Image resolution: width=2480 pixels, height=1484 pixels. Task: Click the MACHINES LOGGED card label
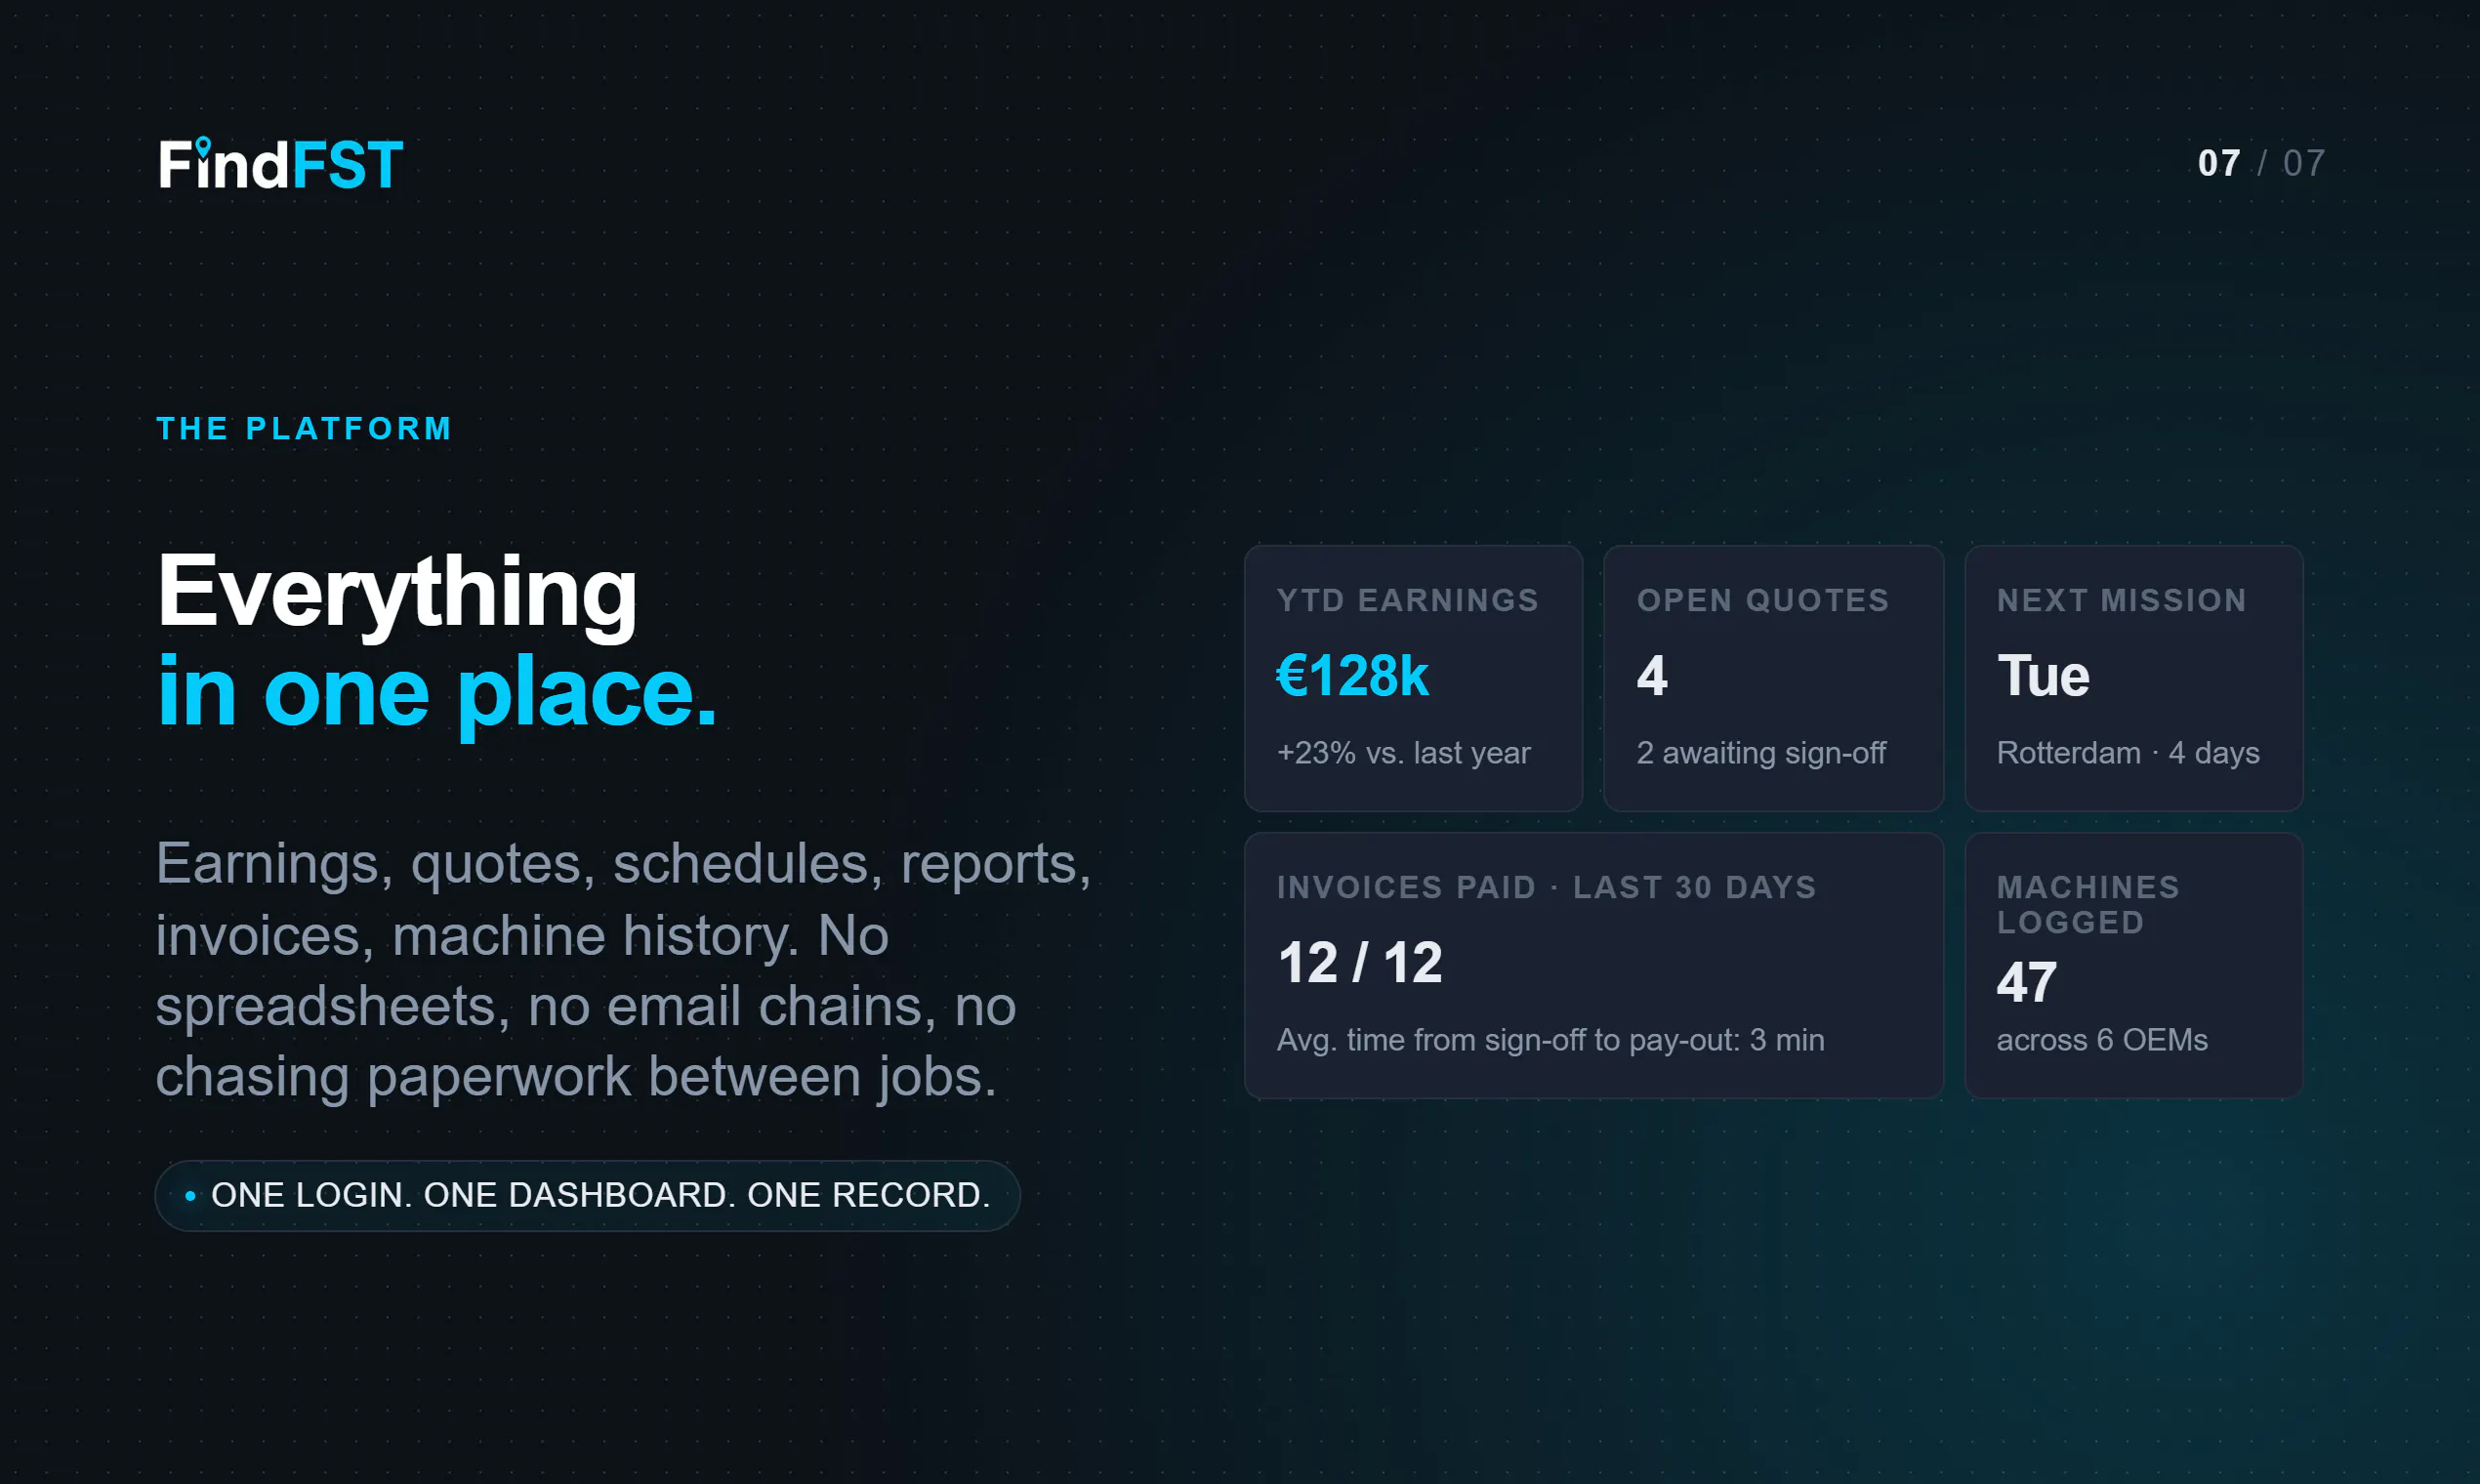click(2088, 904)
